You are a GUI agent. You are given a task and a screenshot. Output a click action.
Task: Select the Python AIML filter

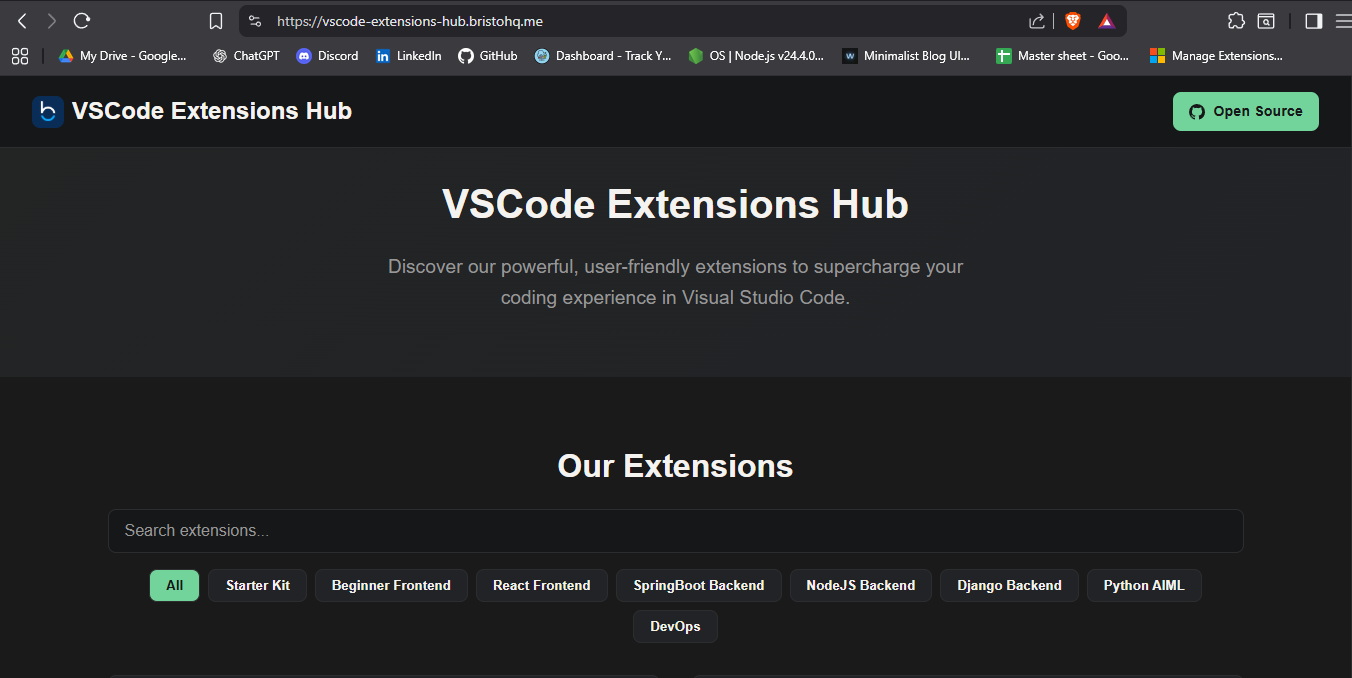click(1143, 585)
